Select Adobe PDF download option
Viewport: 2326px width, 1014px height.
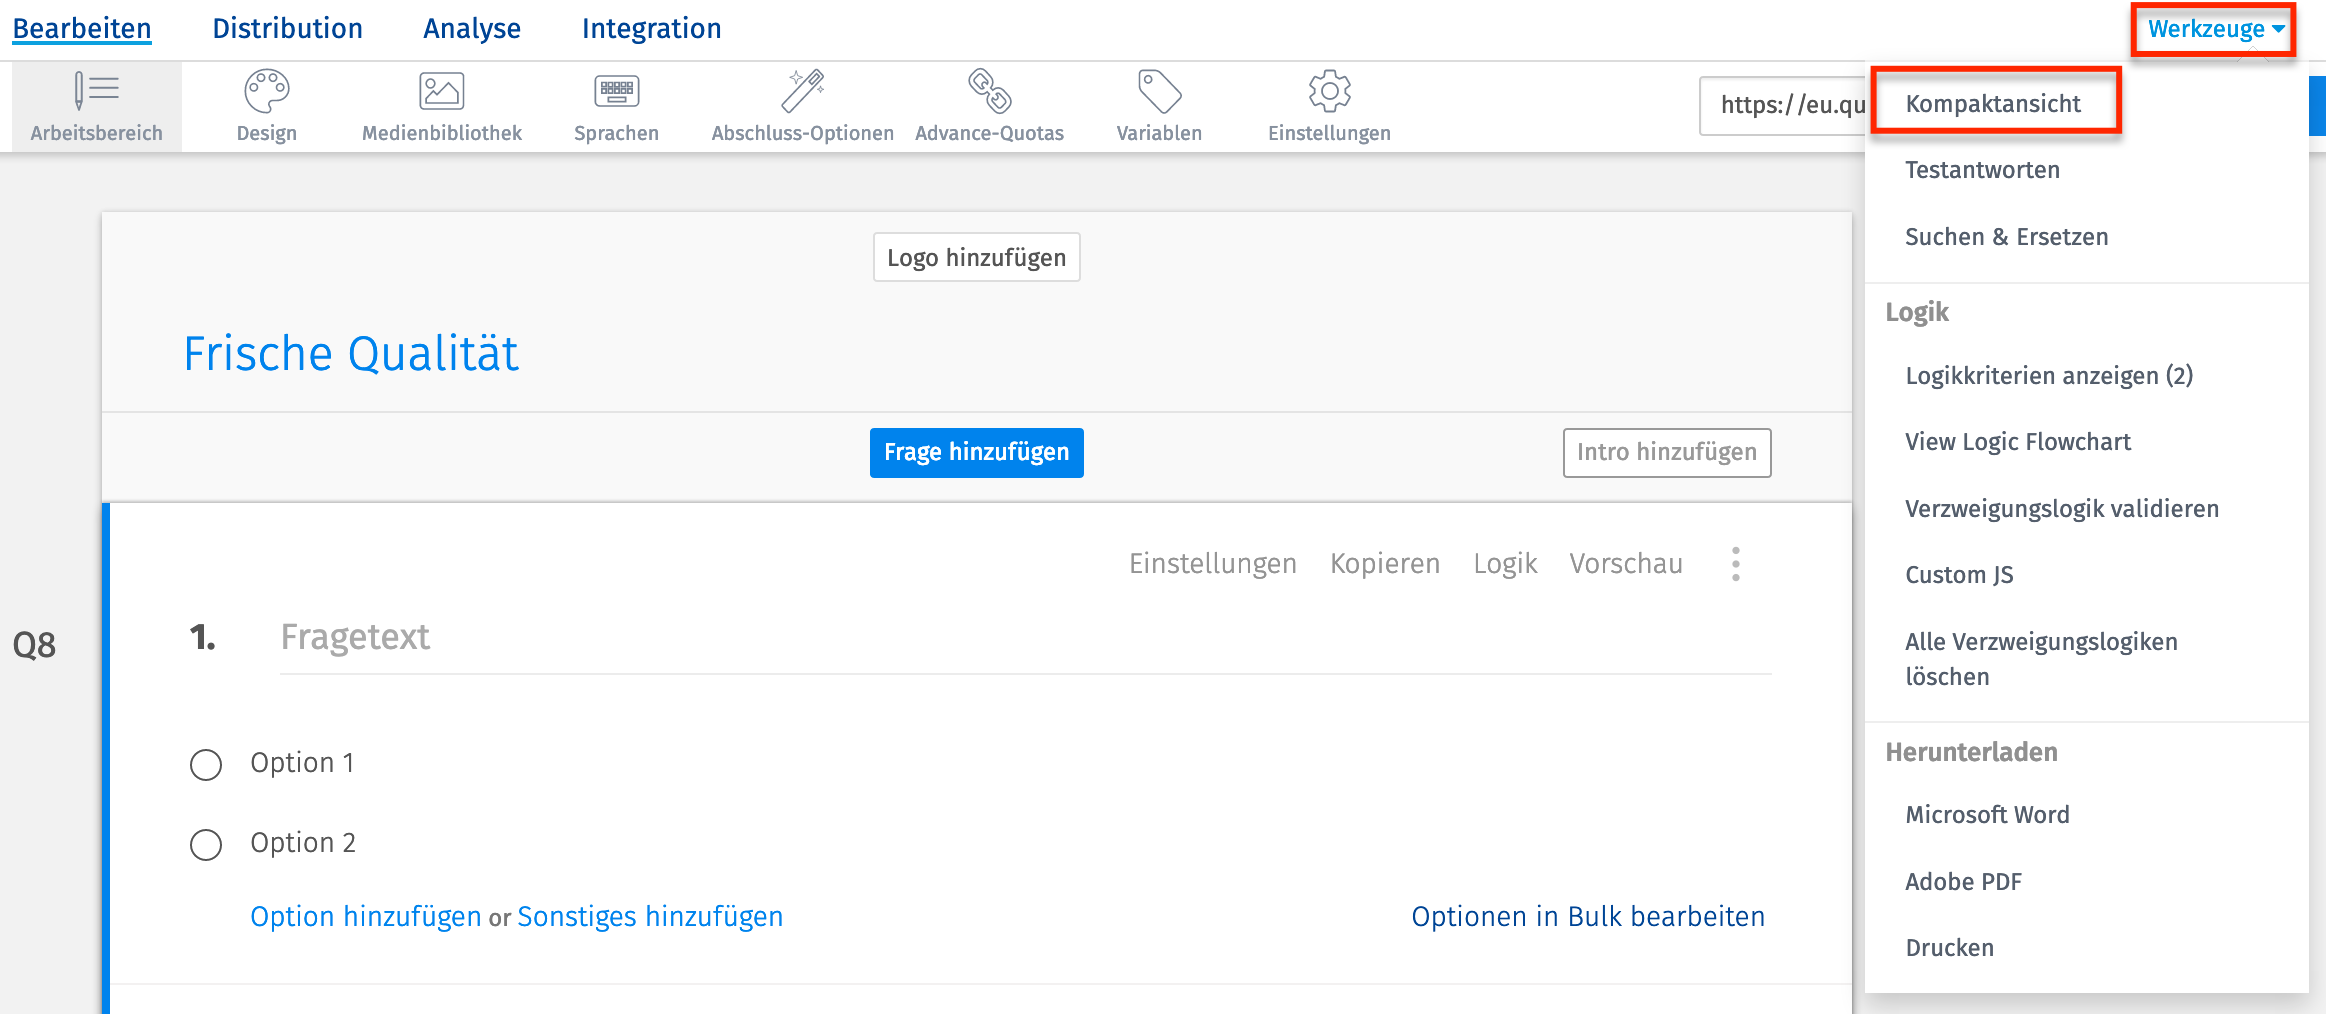(1963, 882)
